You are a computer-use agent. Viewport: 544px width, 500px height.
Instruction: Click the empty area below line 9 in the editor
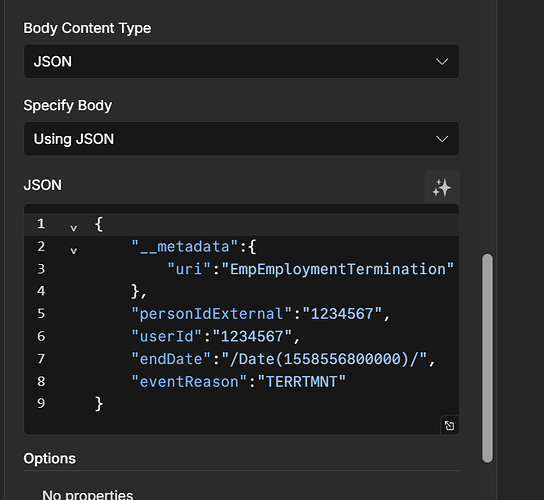pyautogui.click(x=232, y=424)
